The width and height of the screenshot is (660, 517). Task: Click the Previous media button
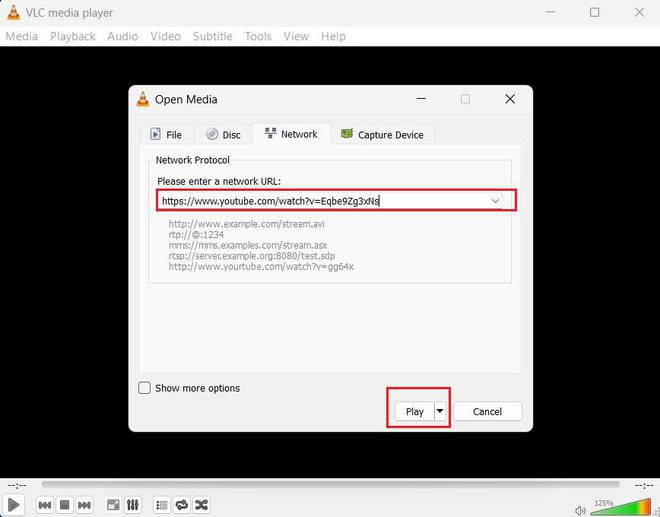(x=45, y=505)
